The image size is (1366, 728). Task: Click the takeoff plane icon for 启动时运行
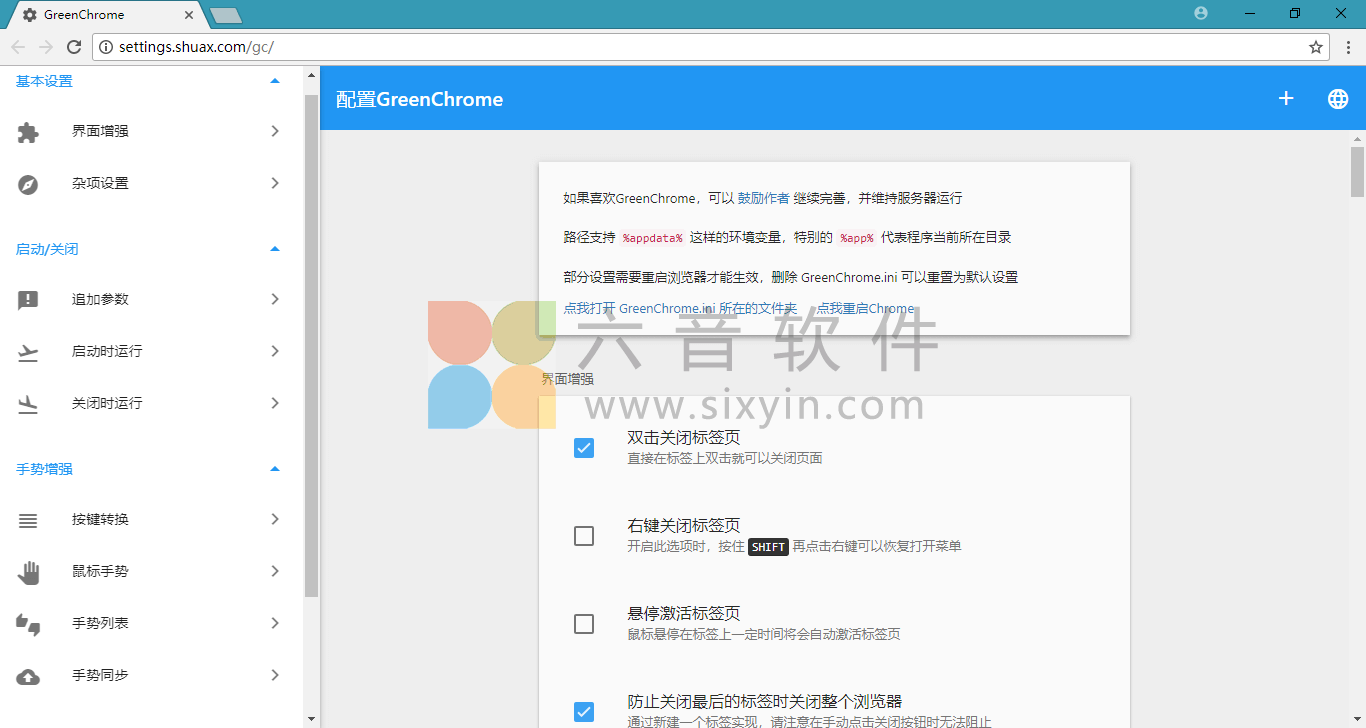tap(28, 352)
